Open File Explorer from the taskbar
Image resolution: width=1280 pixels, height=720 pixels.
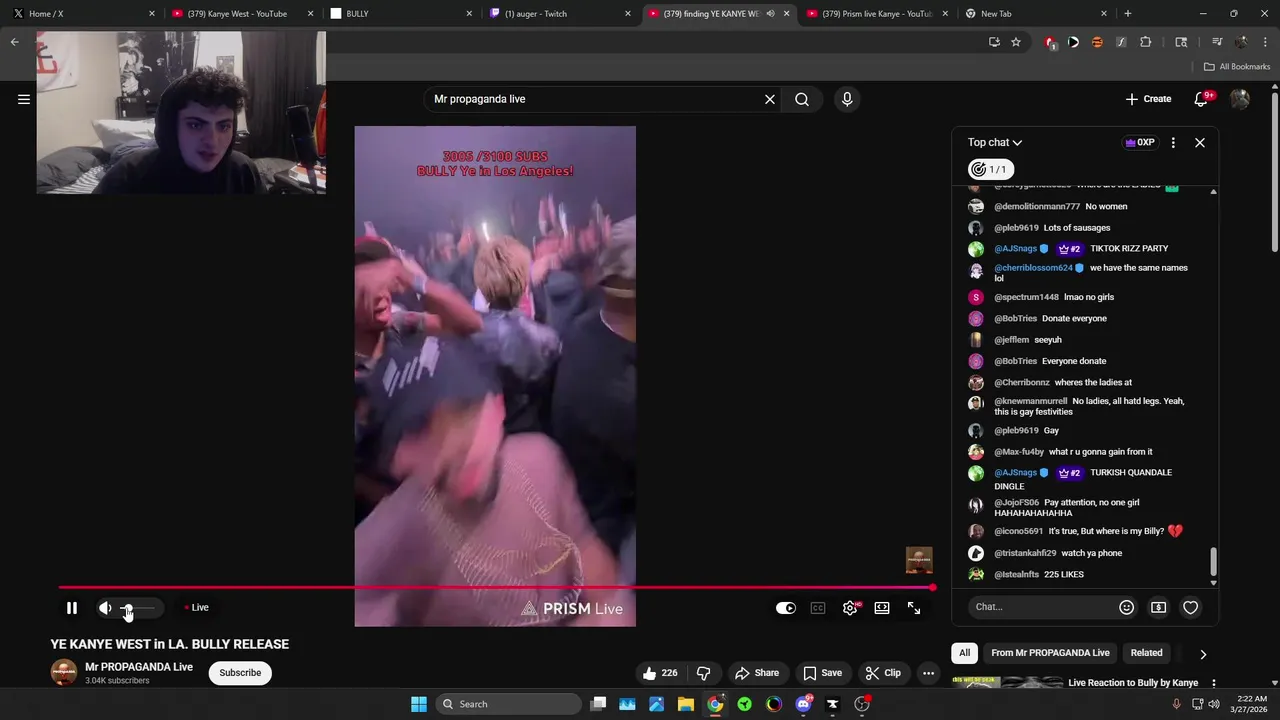click(686, 704)
